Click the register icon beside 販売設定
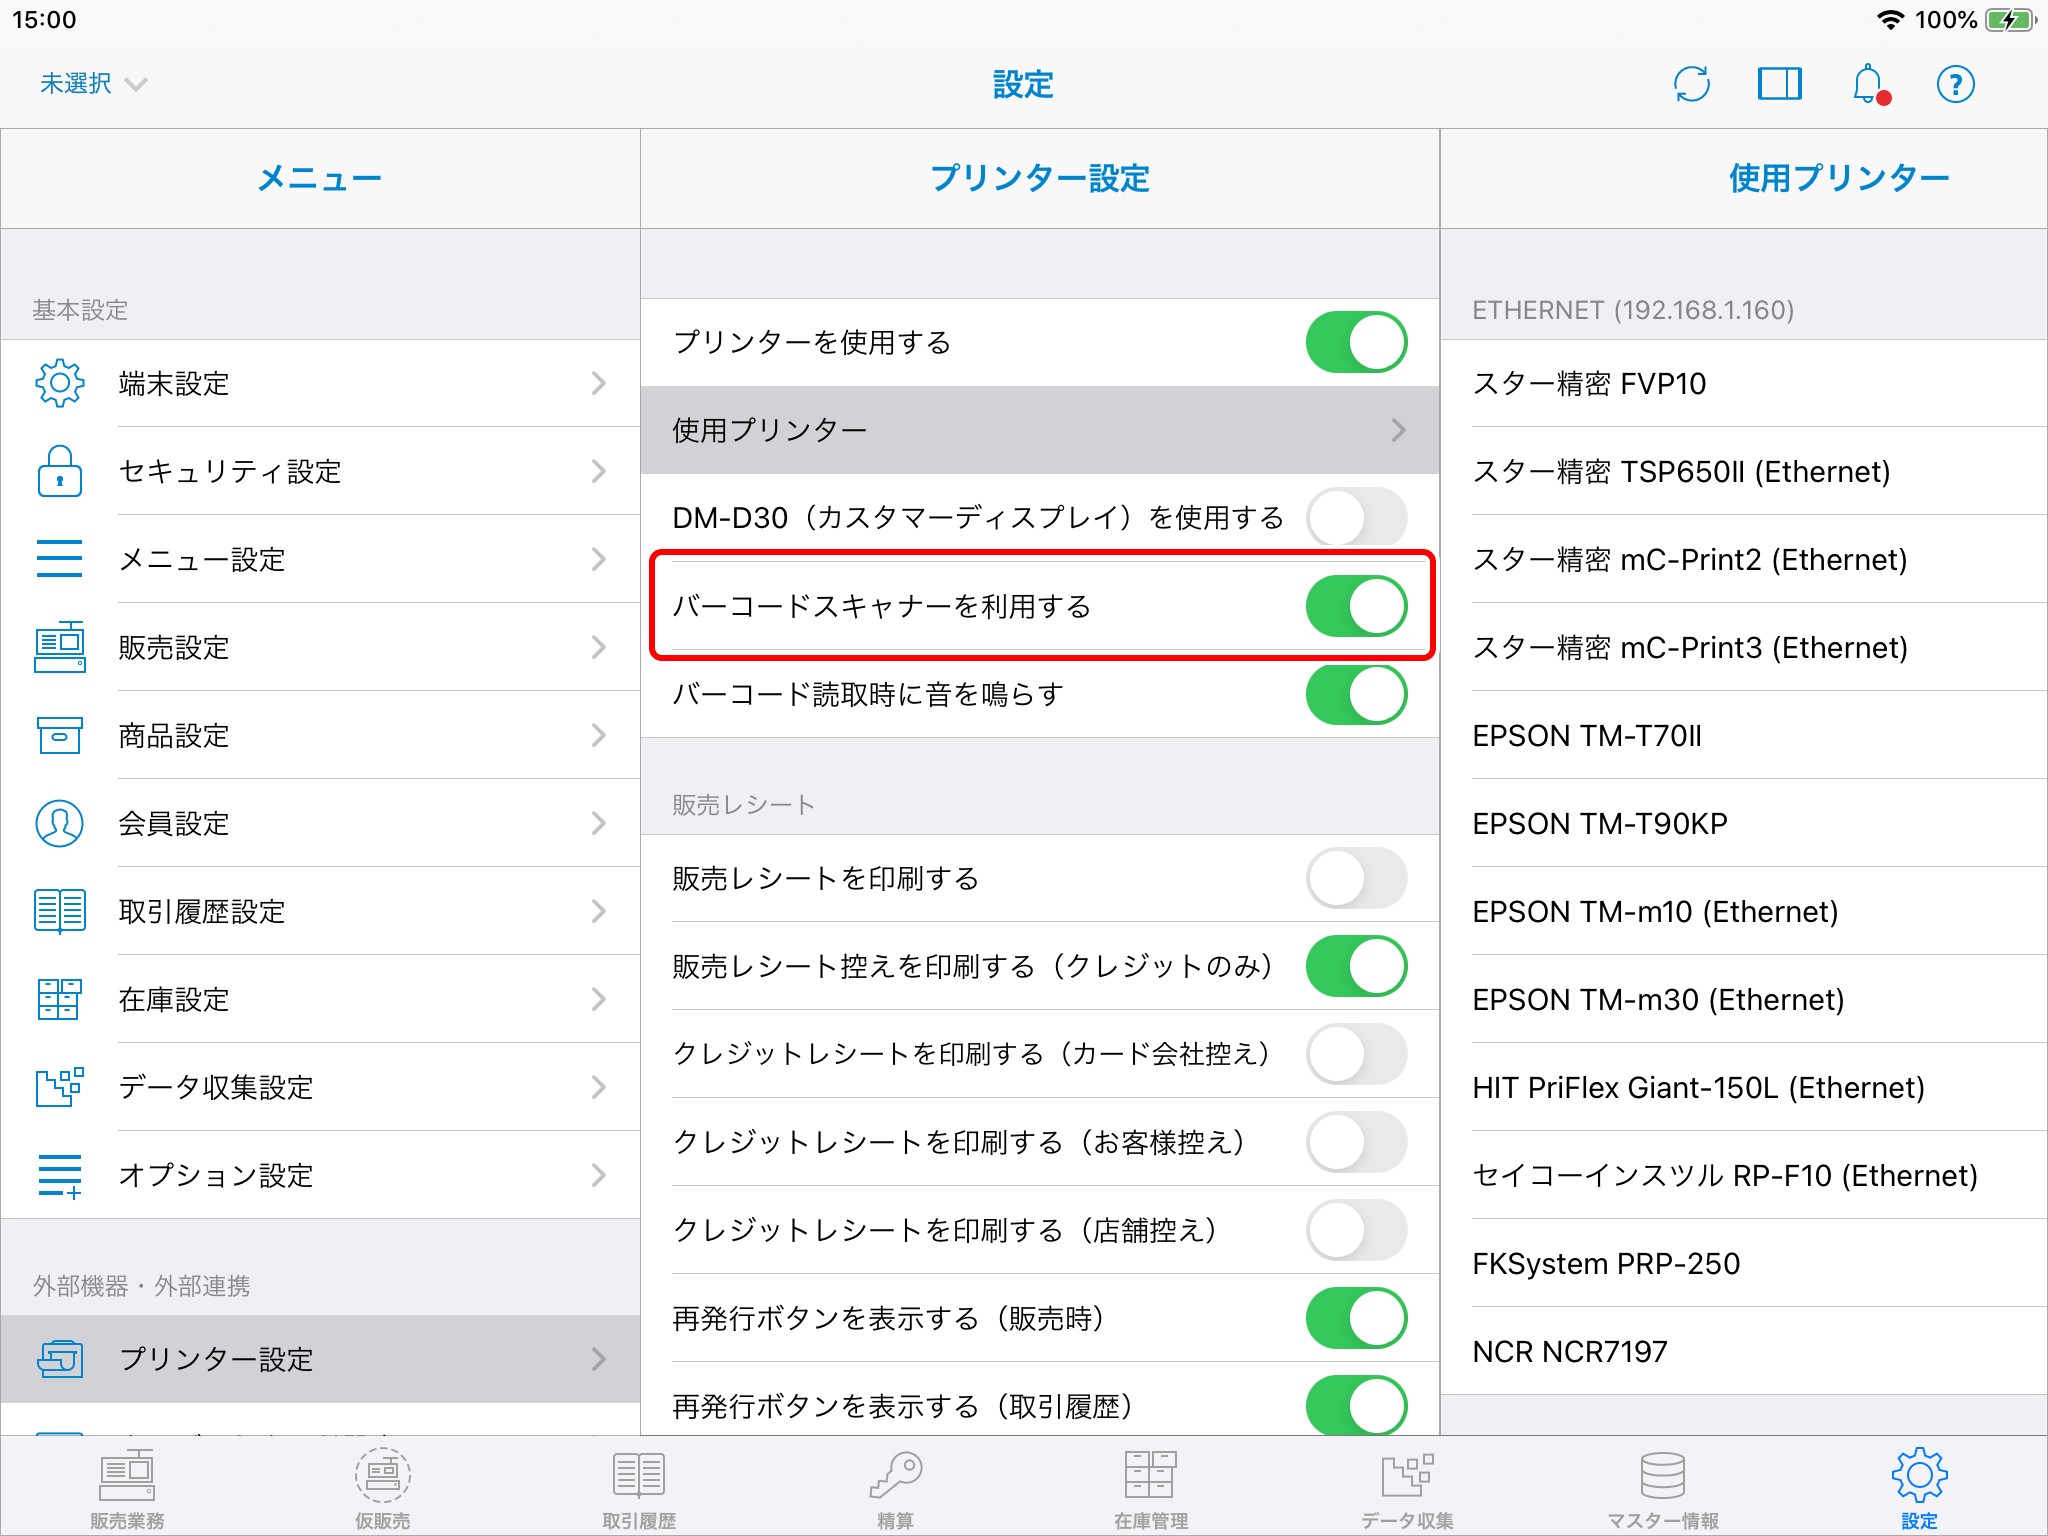The height and width of the screenshot is (1536, 2048). [60, 647]
